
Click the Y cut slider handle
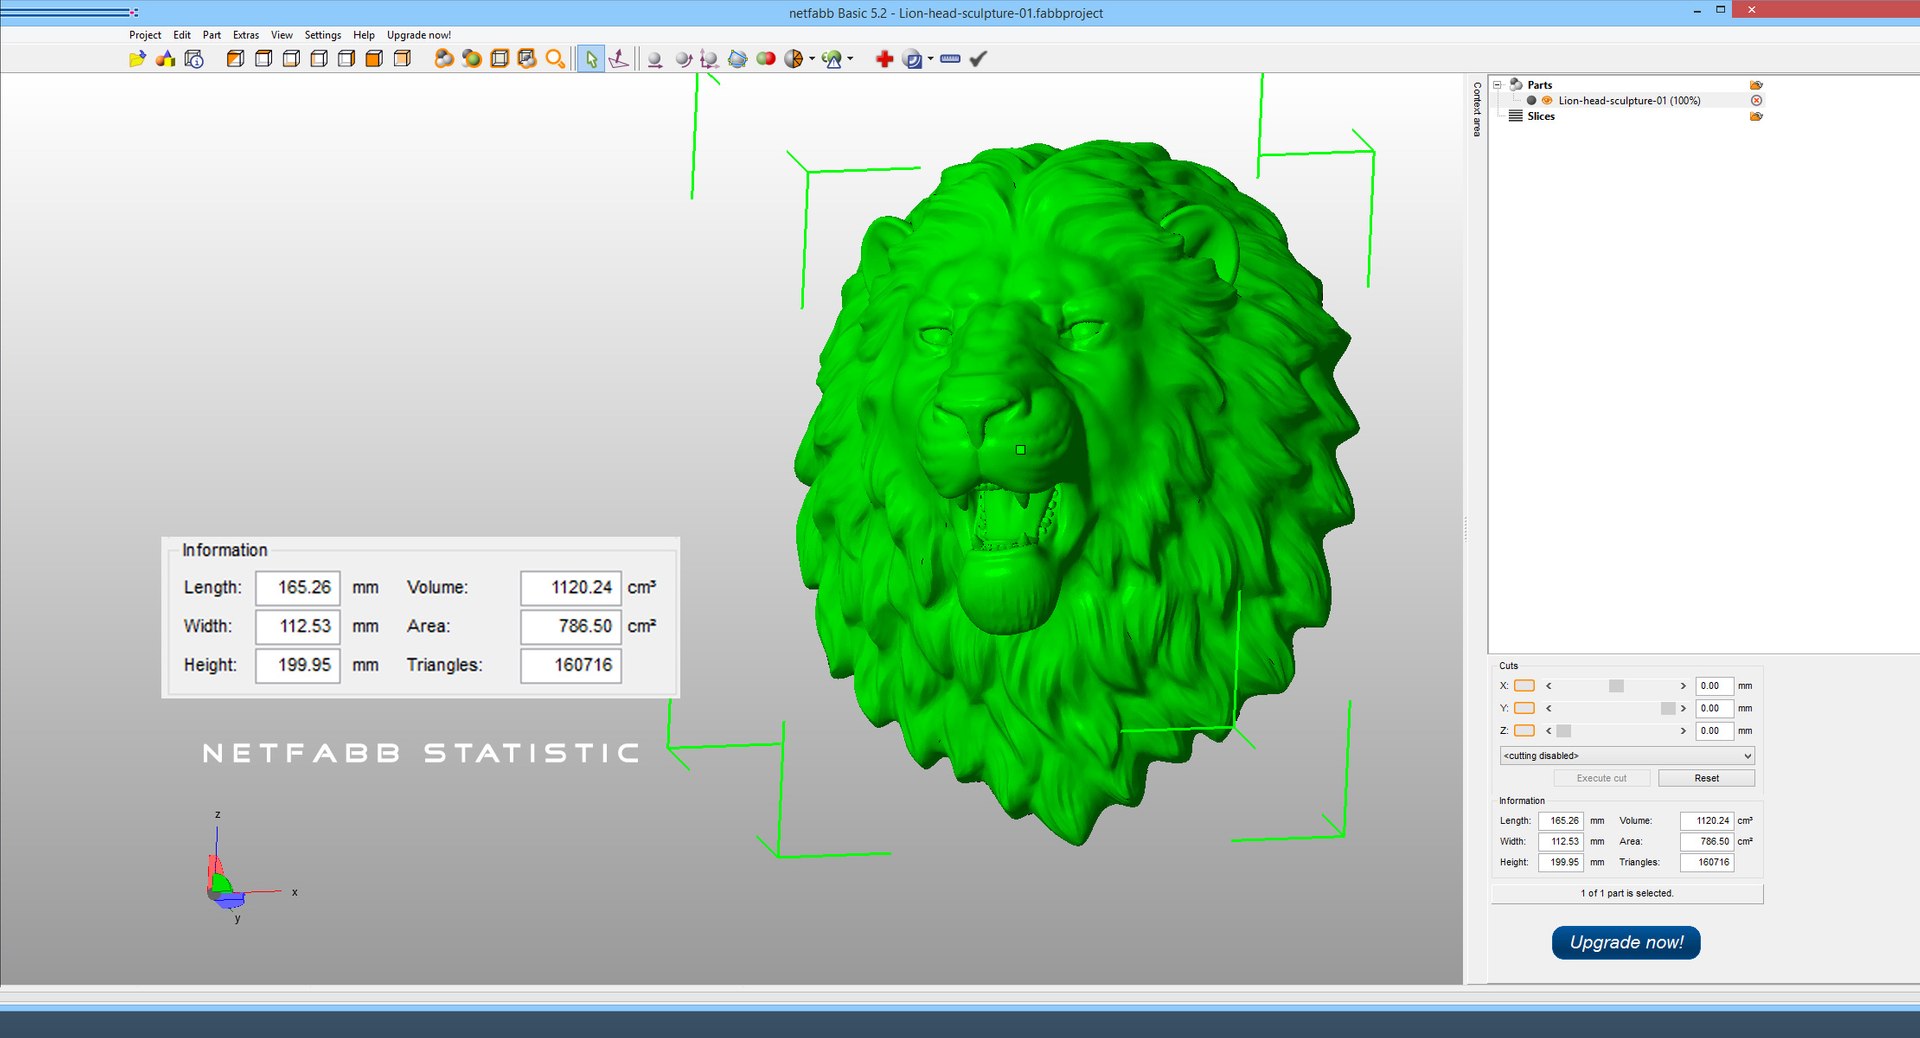[x=1668, y=708]
